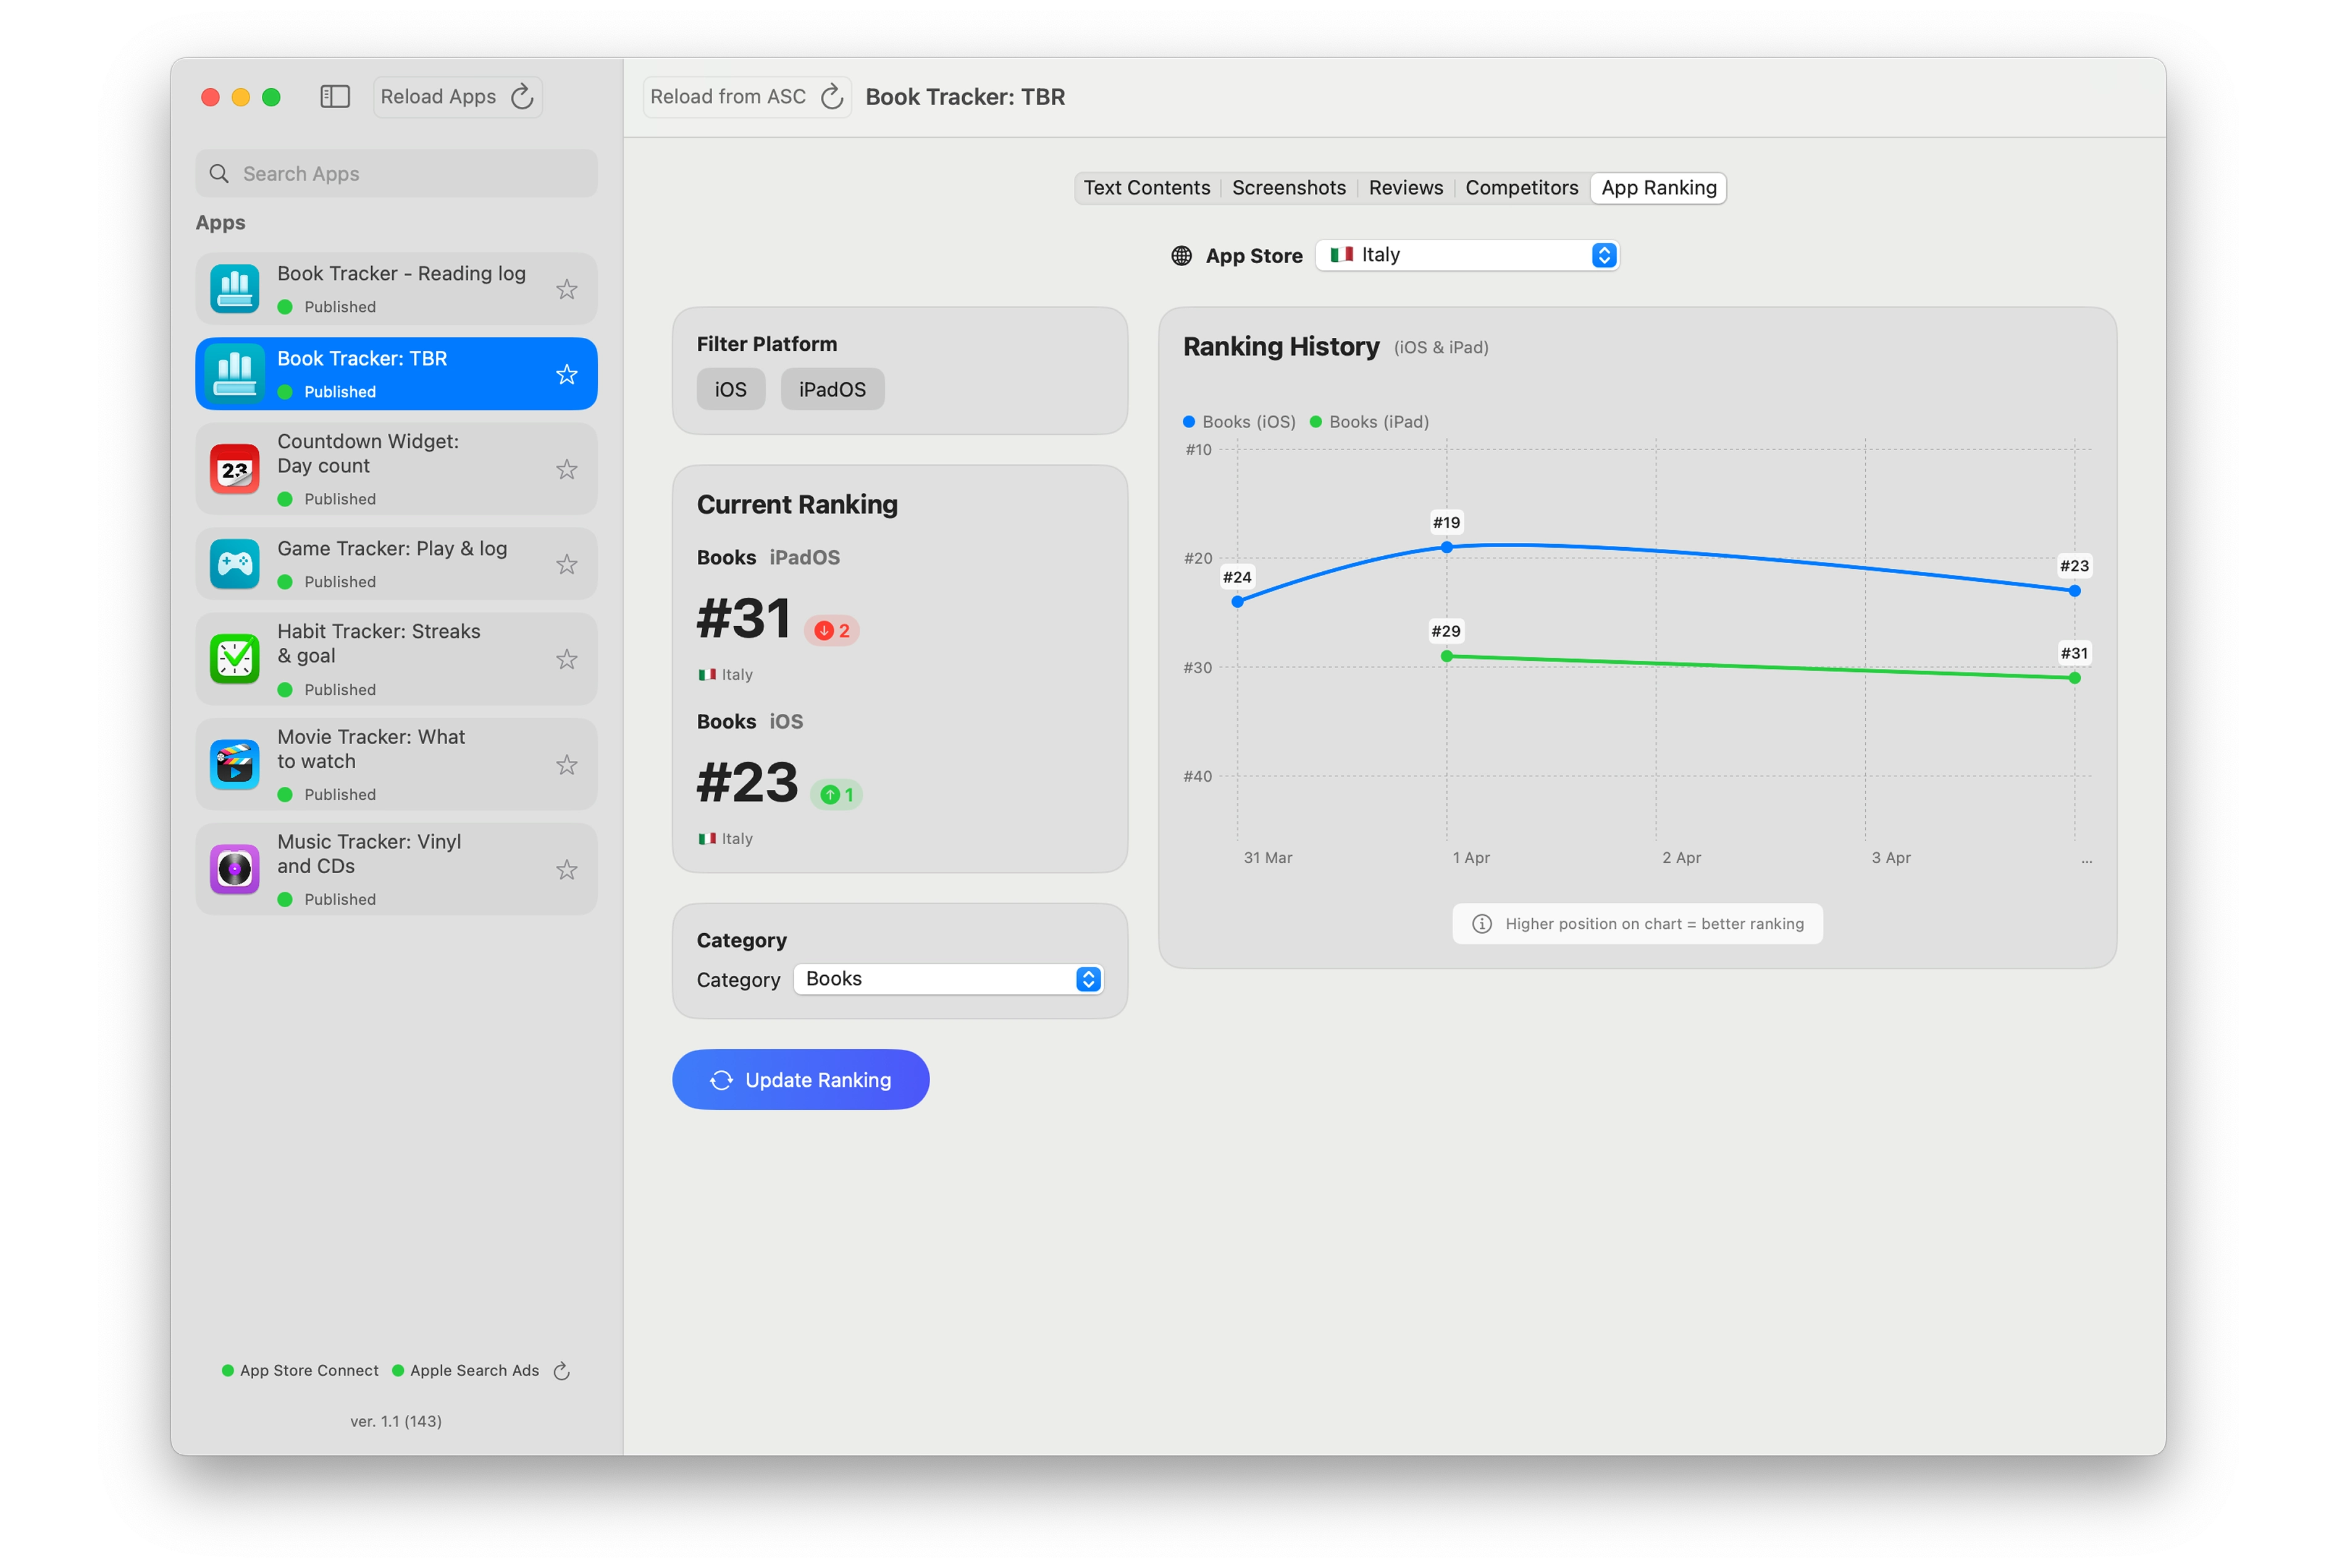Favorite Book Tracker - Reading log star

coord(567,289)
